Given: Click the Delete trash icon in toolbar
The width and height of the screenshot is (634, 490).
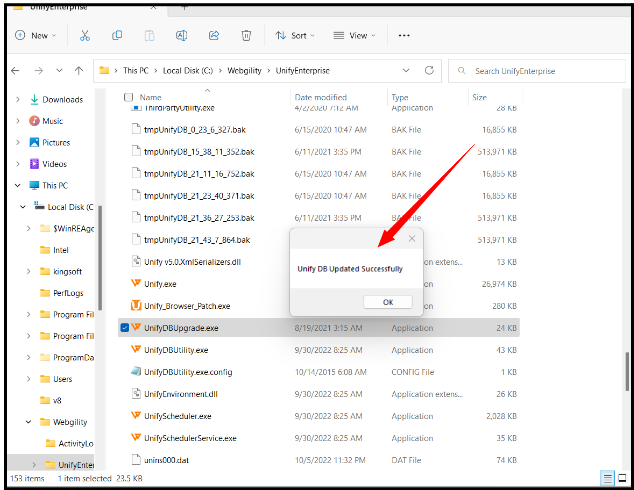Looking at the screenshot, I should (246, 35).
